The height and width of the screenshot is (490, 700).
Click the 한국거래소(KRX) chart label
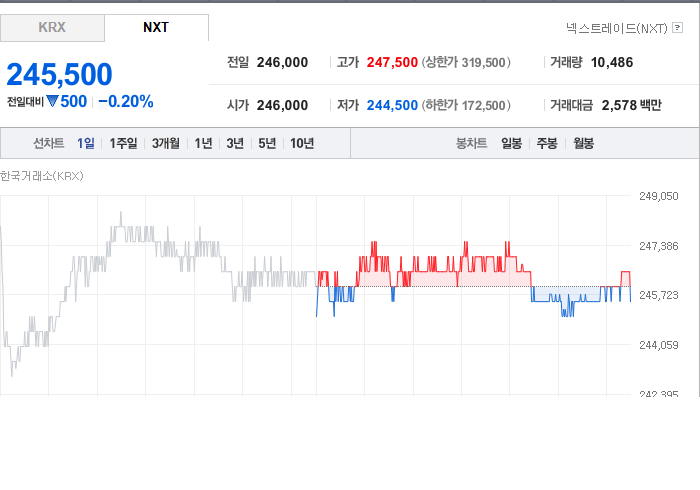click(x=42, y=176)
